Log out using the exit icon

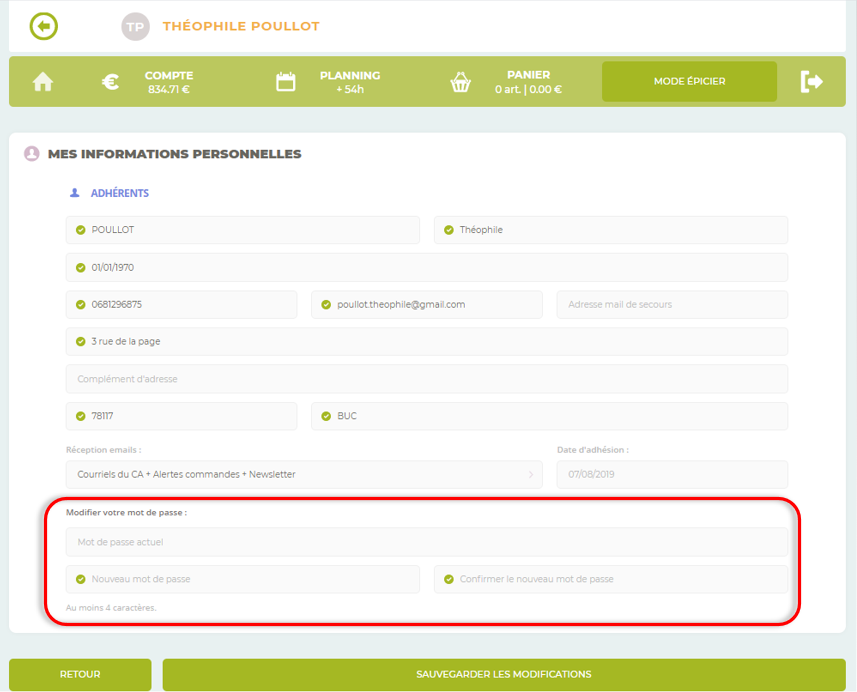click(811, 82)
